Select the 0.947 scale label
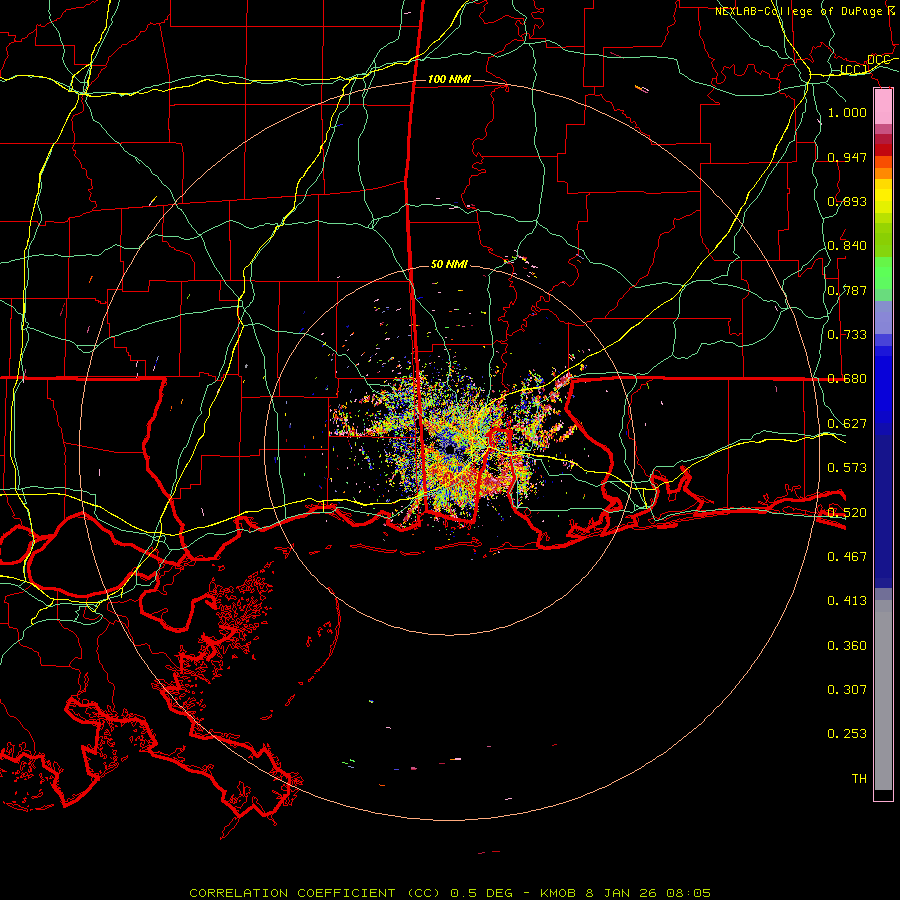 tap(847, 157)
